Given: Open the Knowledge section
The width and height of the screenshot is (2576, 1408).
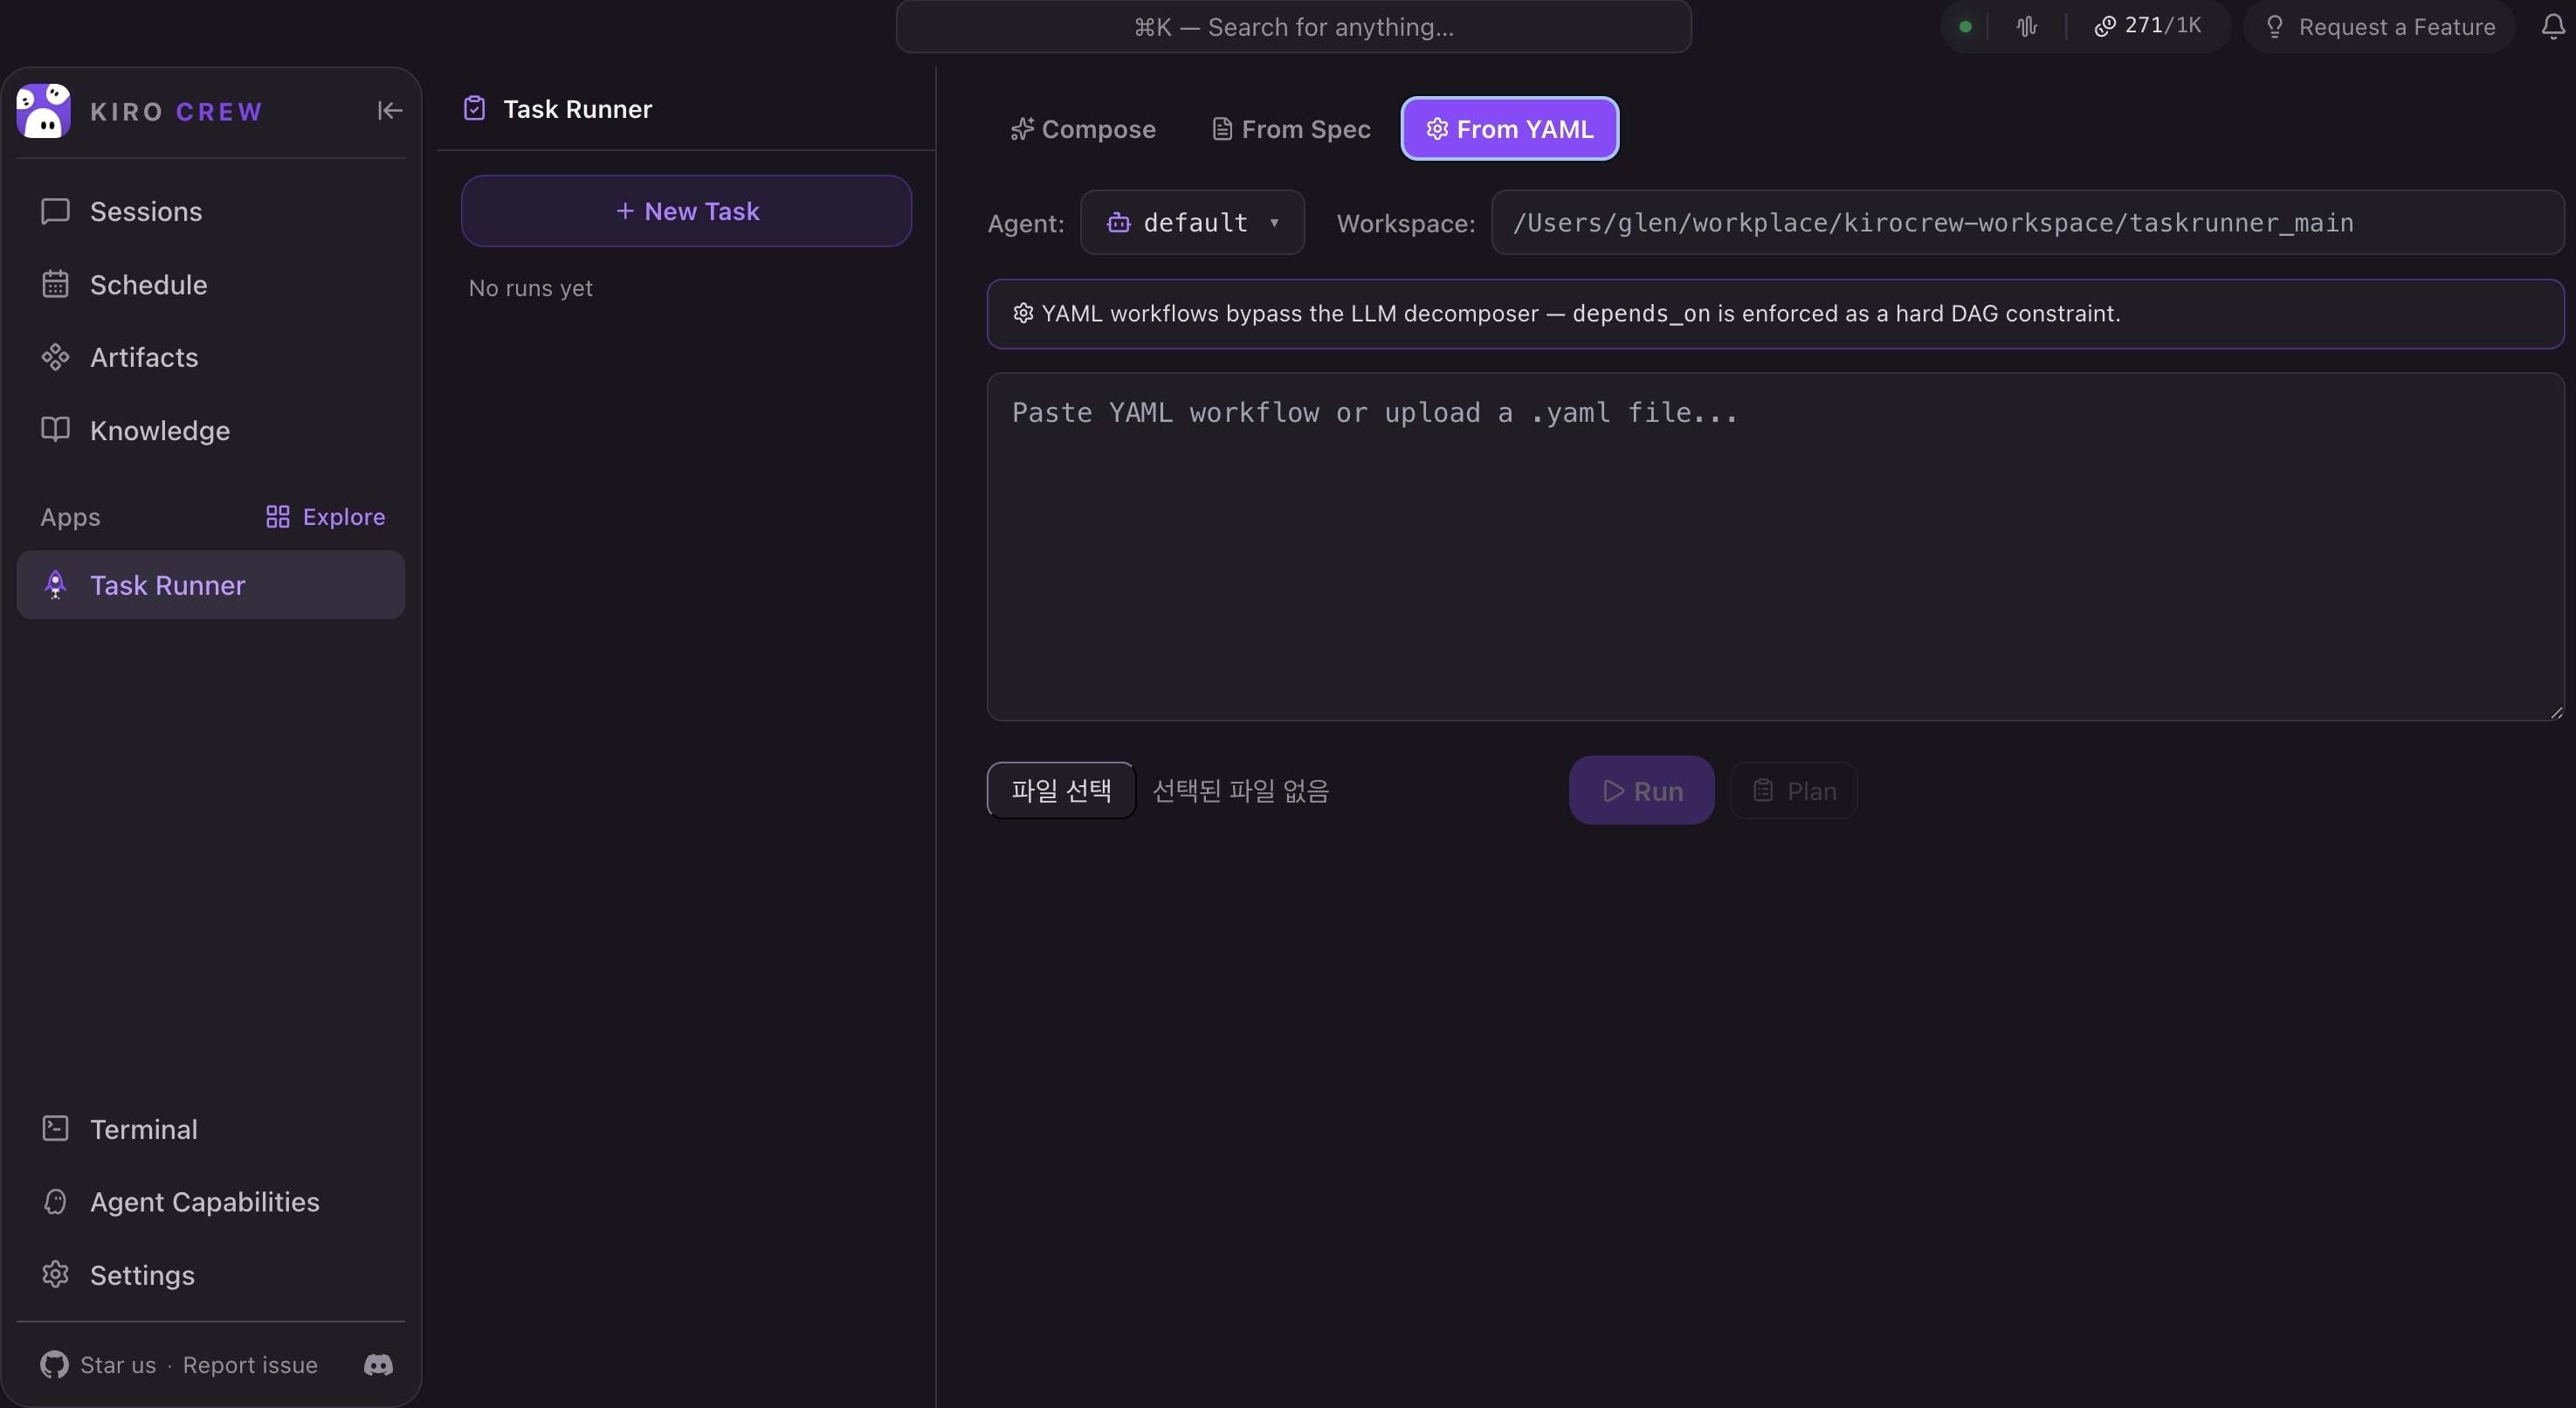Looking at the screenshot, I should [x=211, y=430].
